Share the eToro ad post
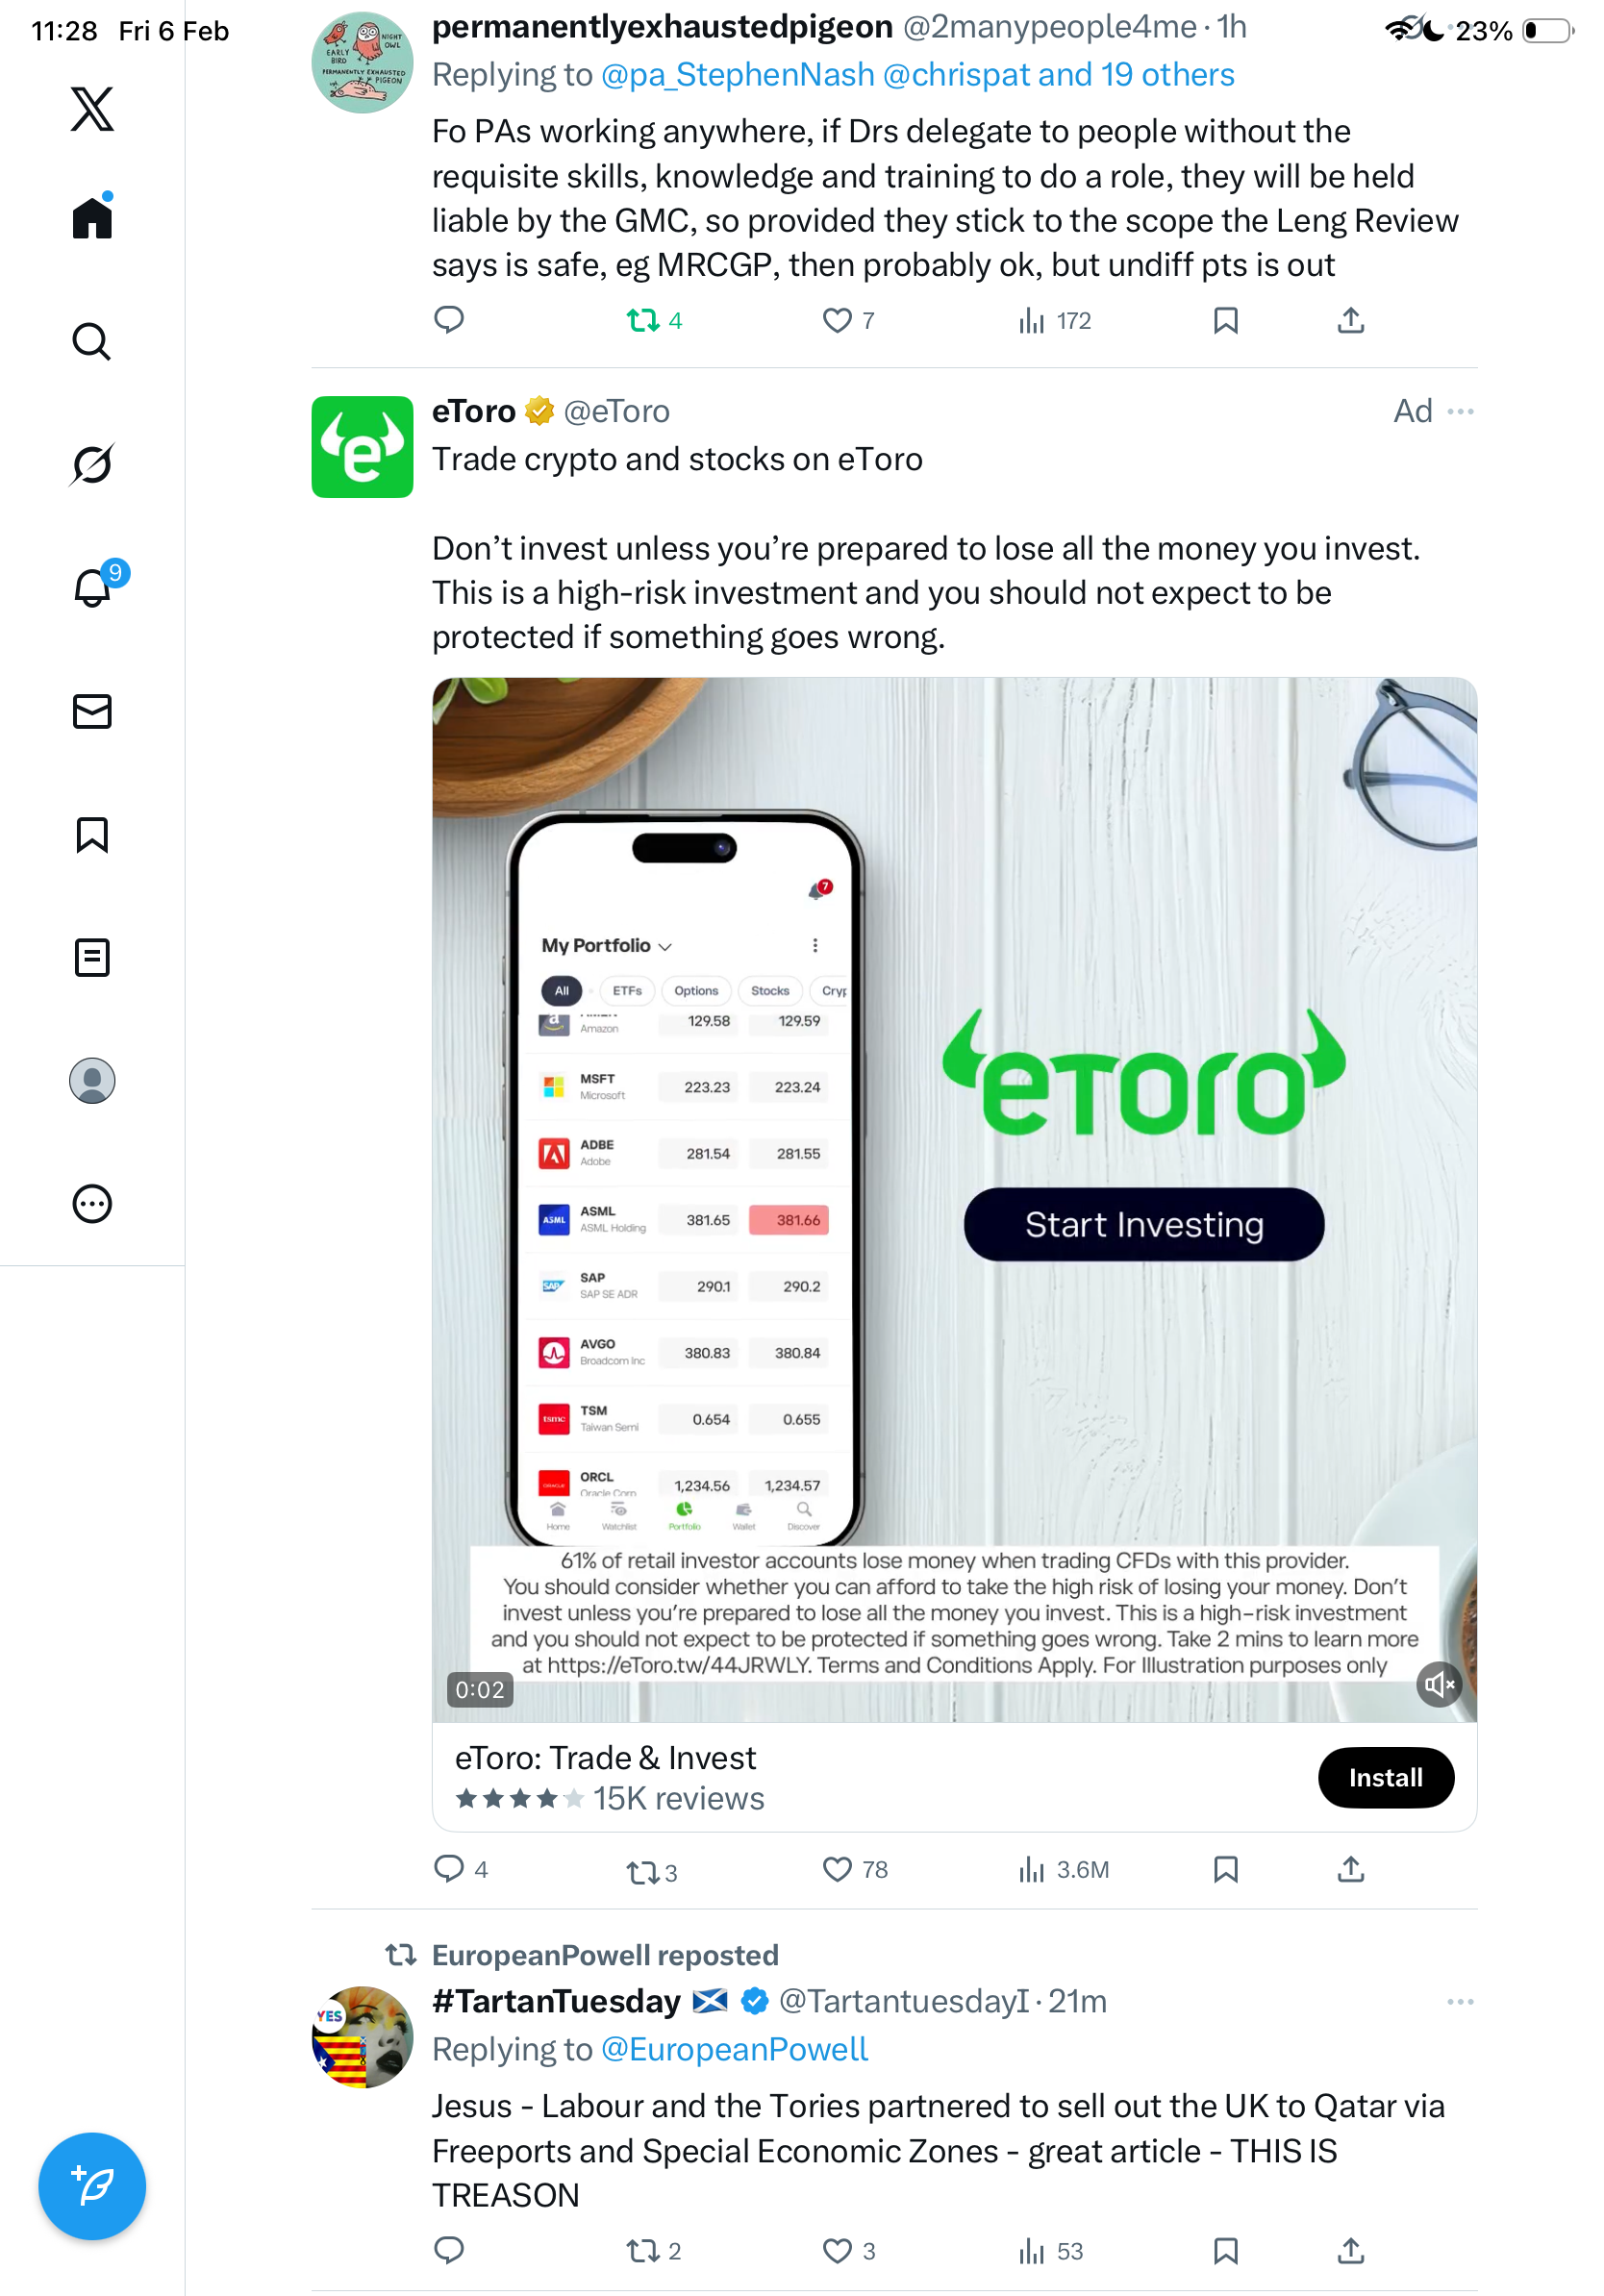 pyautogui.click(x=1350, y=1869)
